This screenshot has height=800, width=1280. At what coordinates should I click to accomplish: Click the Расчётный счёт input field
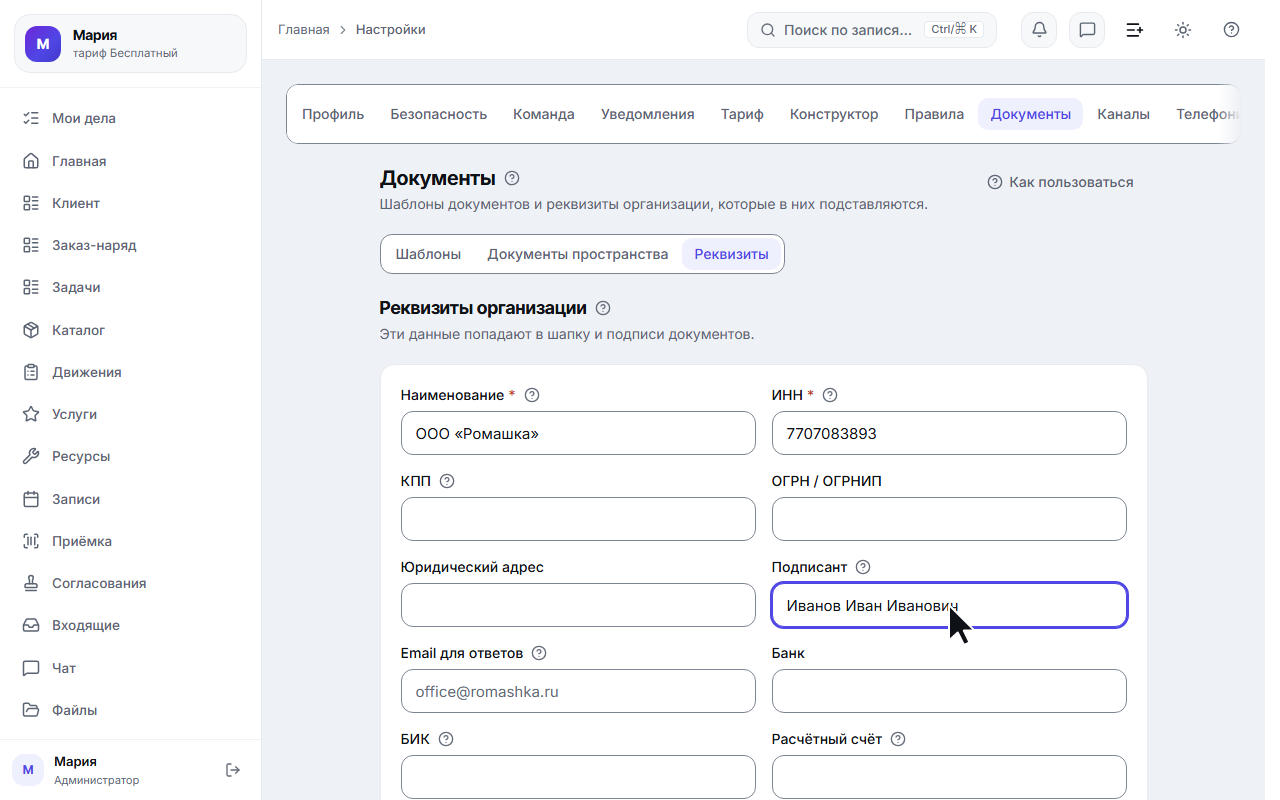(x=949, y=777)
